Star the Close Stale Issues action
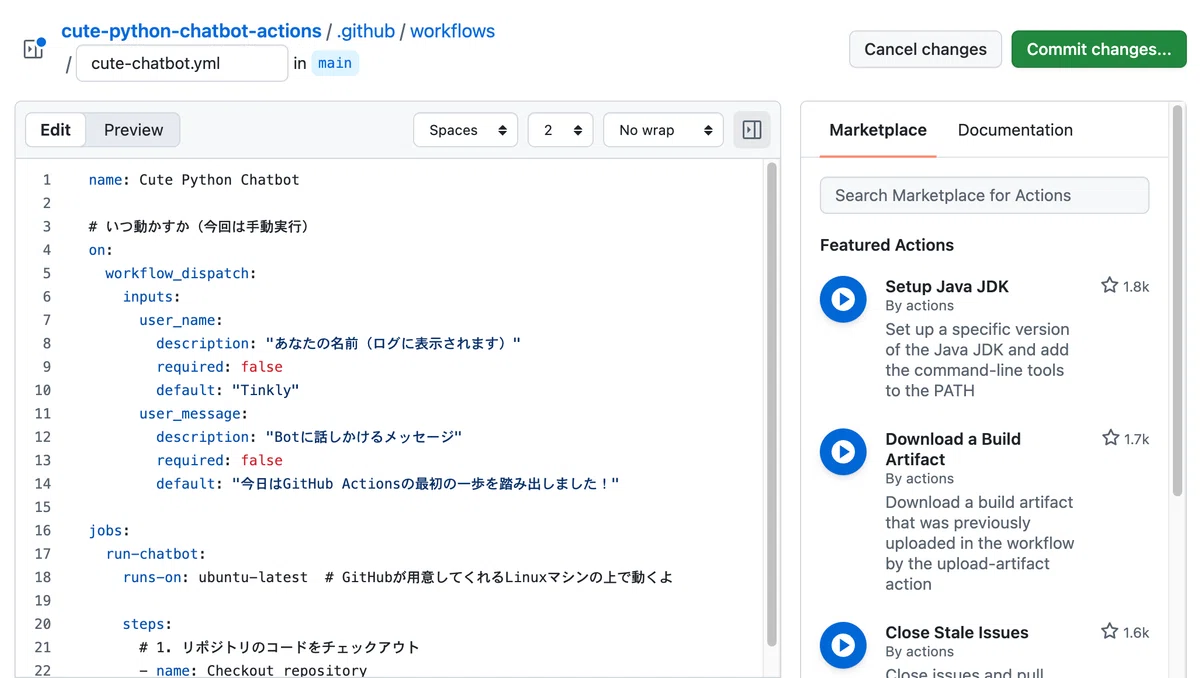The width and height of the screenshot is (1200, 678). (1109, 632)
